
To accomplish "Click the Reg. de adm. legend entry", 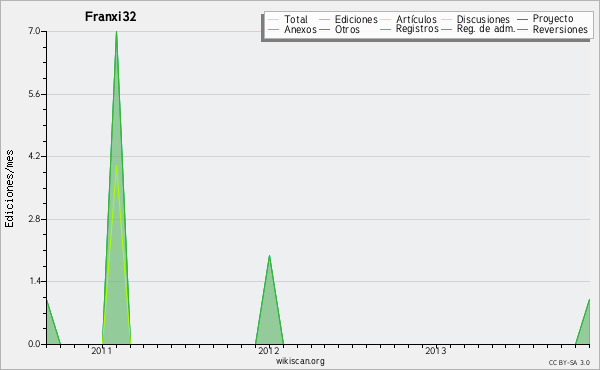I will (x=478, y=29).
